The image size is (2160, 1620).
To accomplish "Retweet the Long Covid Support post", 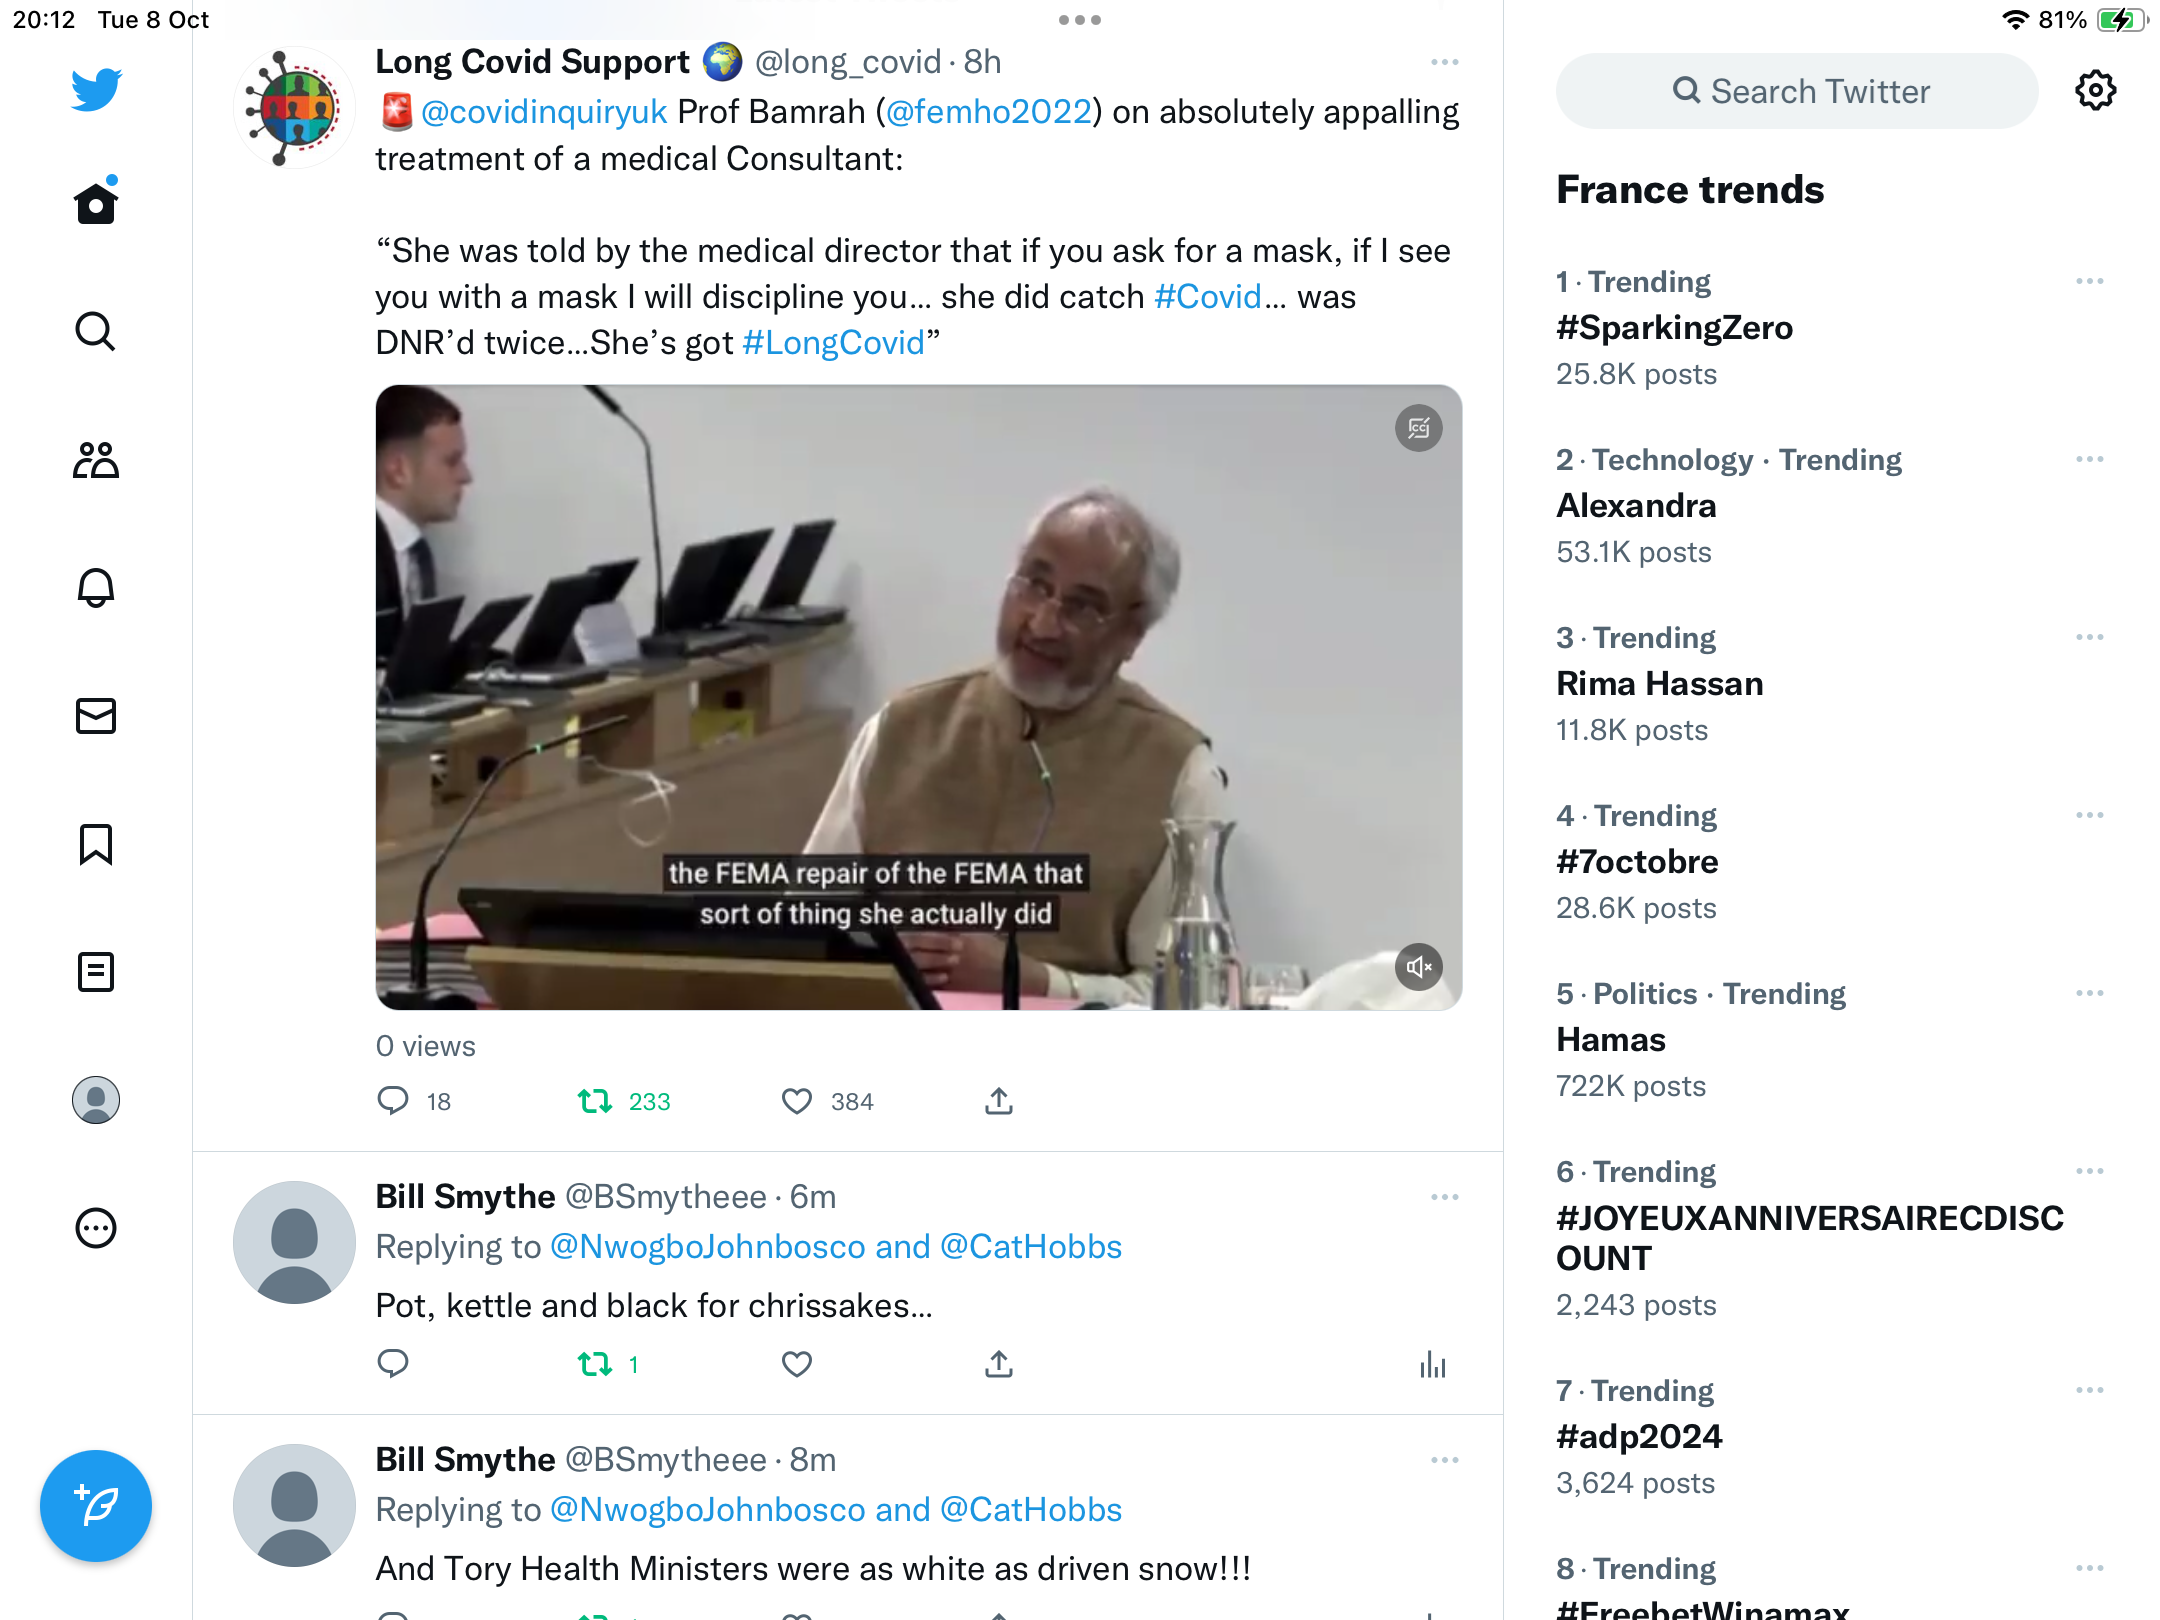I will coord(595,1101).
